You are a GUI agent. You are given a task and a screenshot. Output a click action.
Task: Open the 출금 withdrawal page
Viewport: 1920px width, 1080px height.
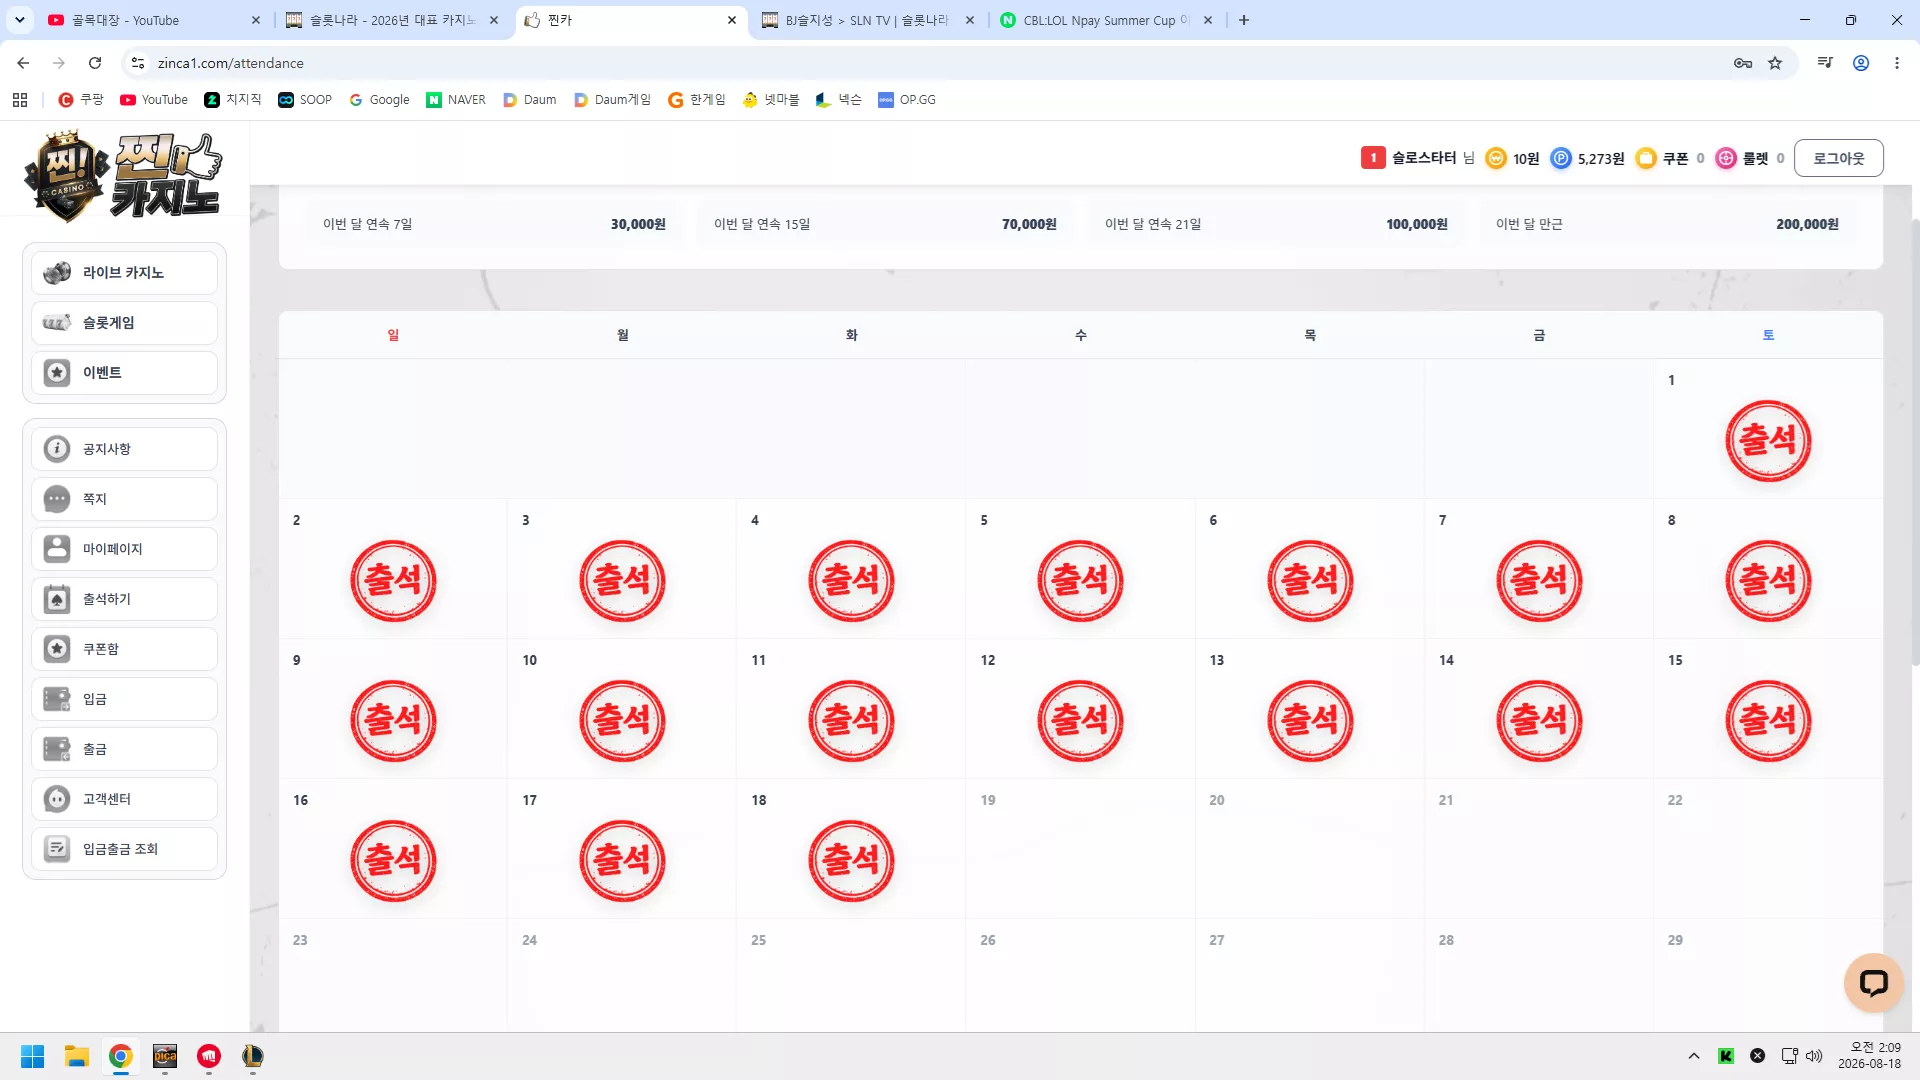(124, 749)
